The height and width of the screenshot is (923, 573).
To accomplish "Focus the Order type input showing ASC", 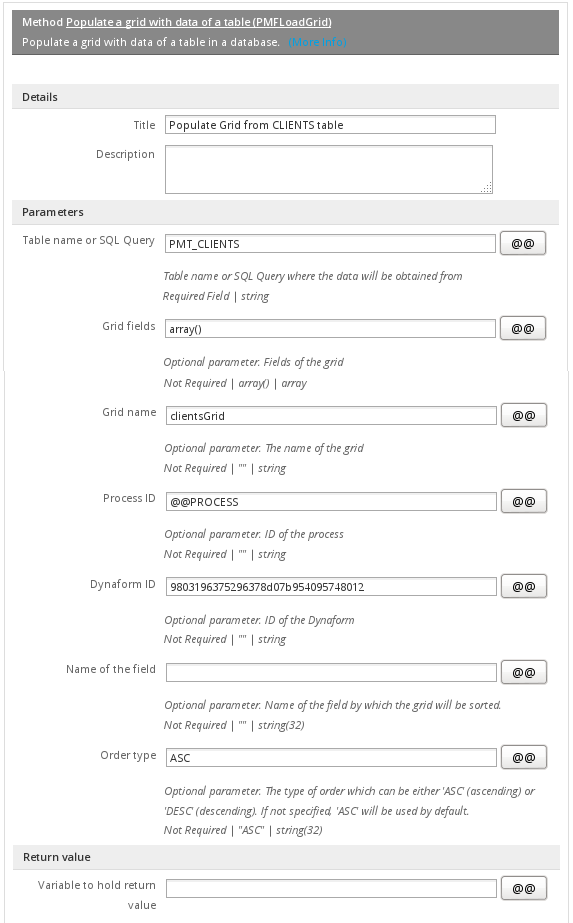I will tap(332, 758).
